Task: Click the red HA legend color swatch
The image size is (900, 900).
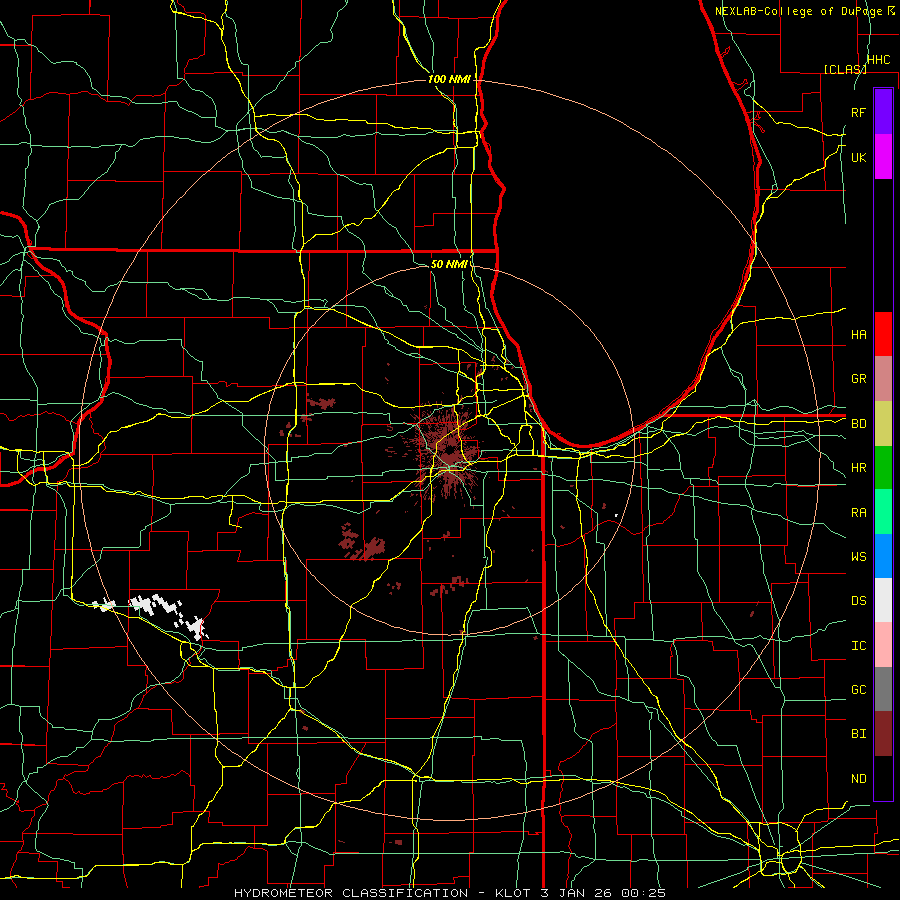Action: [x=883, y=334]
